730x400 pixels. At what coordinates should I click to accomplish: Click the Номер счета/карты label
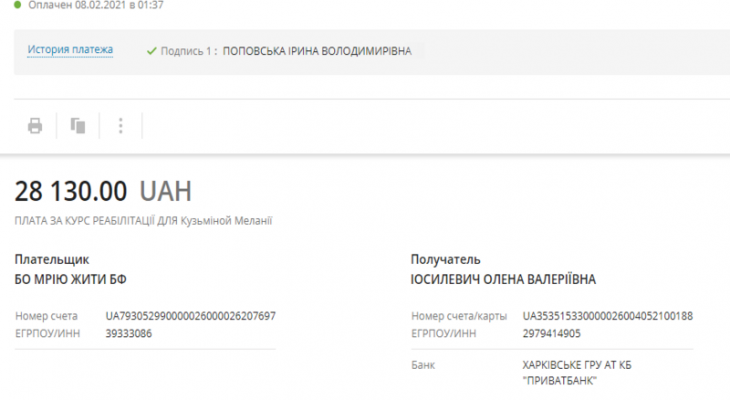point(459,316)
